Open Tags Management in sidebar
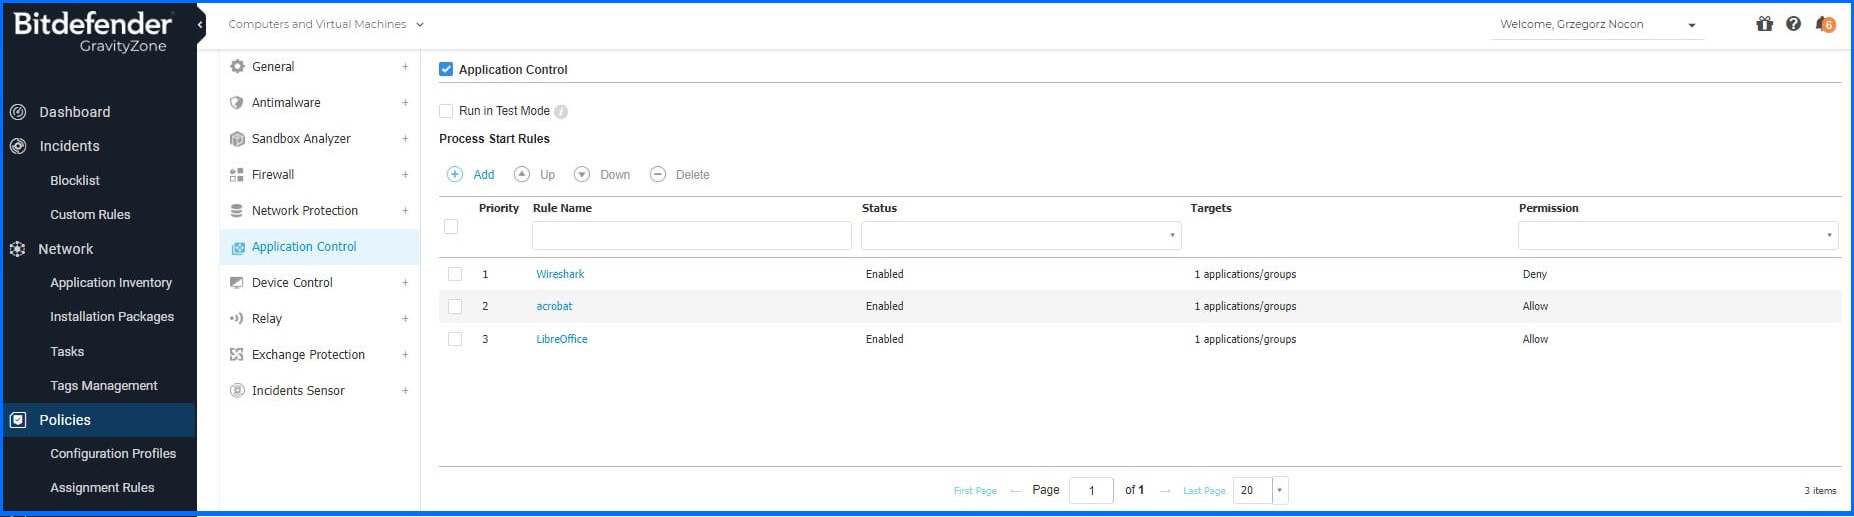The image size is (1854, 517). pyautogui.click(x=104, y=385)
